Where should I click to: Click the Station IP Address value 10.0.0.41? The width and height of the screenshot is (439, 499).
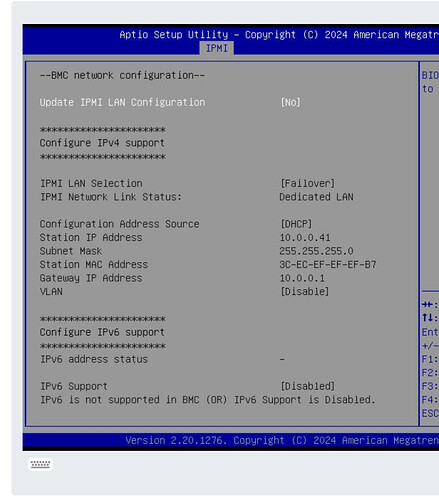point(305,238)
